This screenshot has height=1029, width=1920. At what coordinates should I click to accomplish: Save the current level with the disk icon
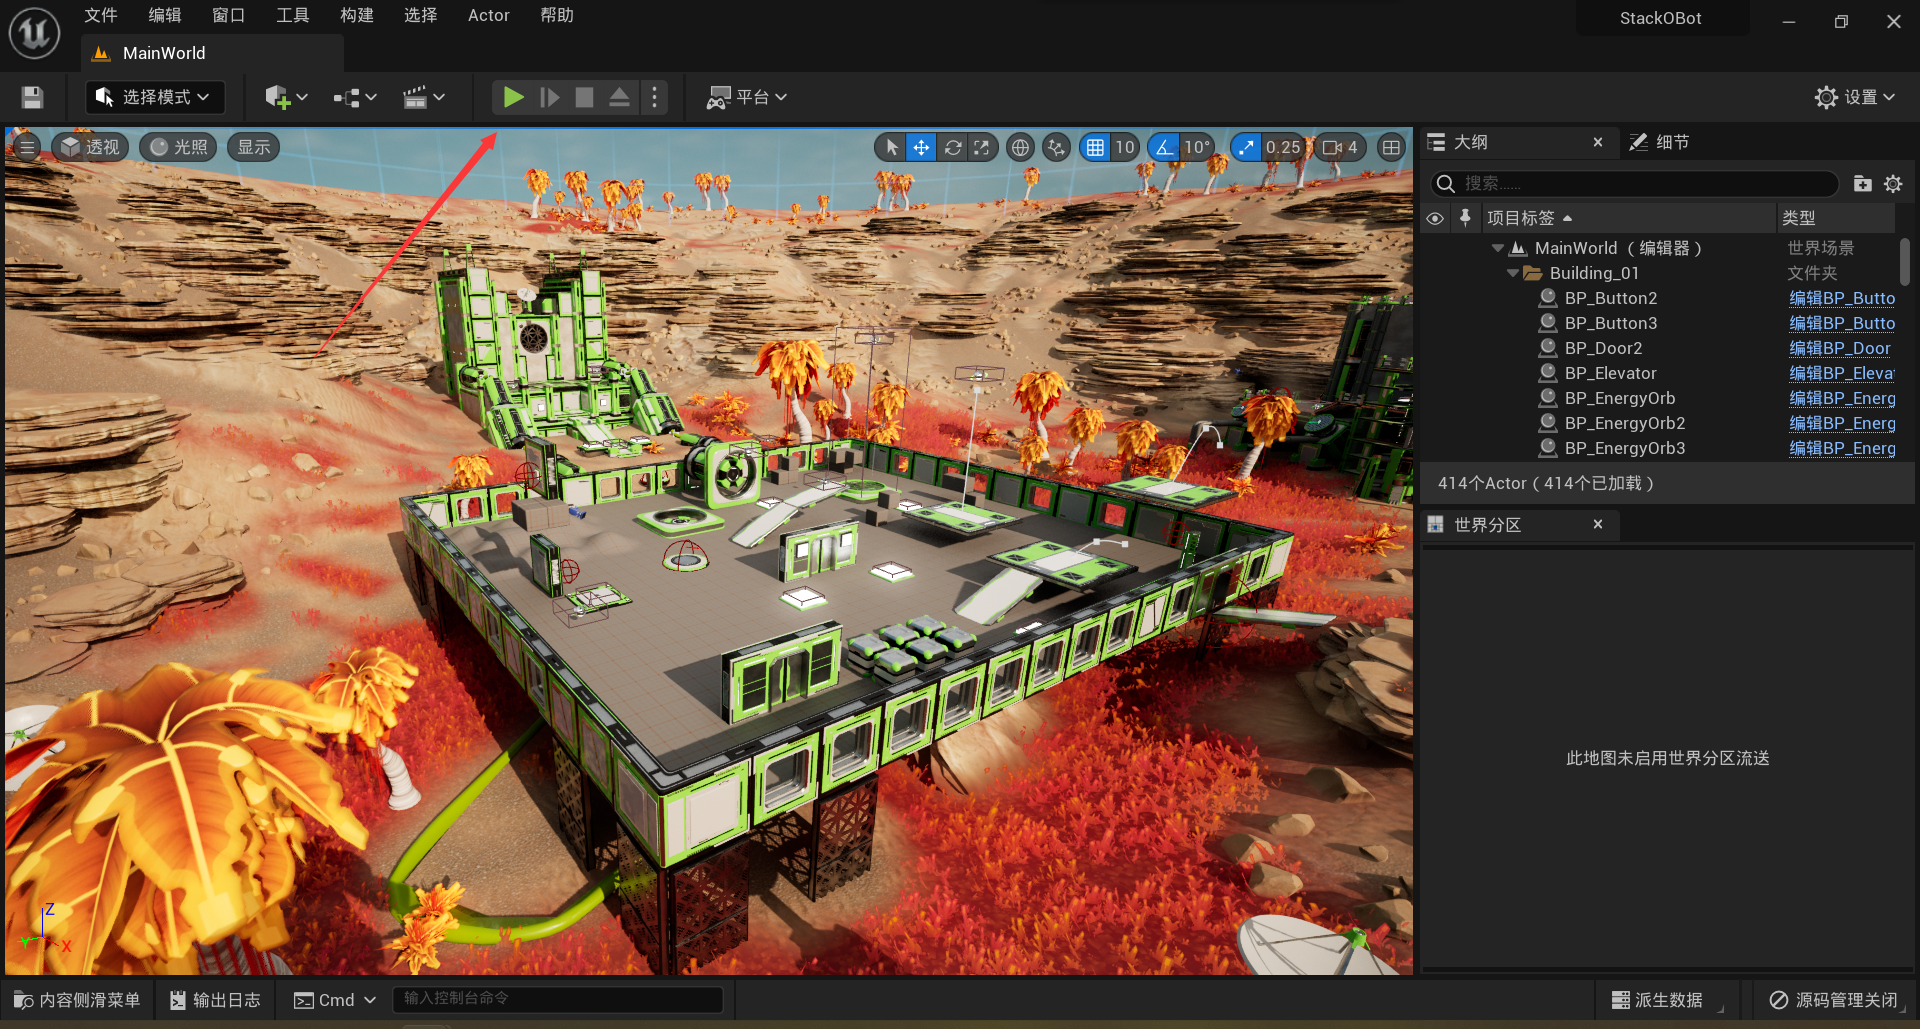[x=32, y=97]
